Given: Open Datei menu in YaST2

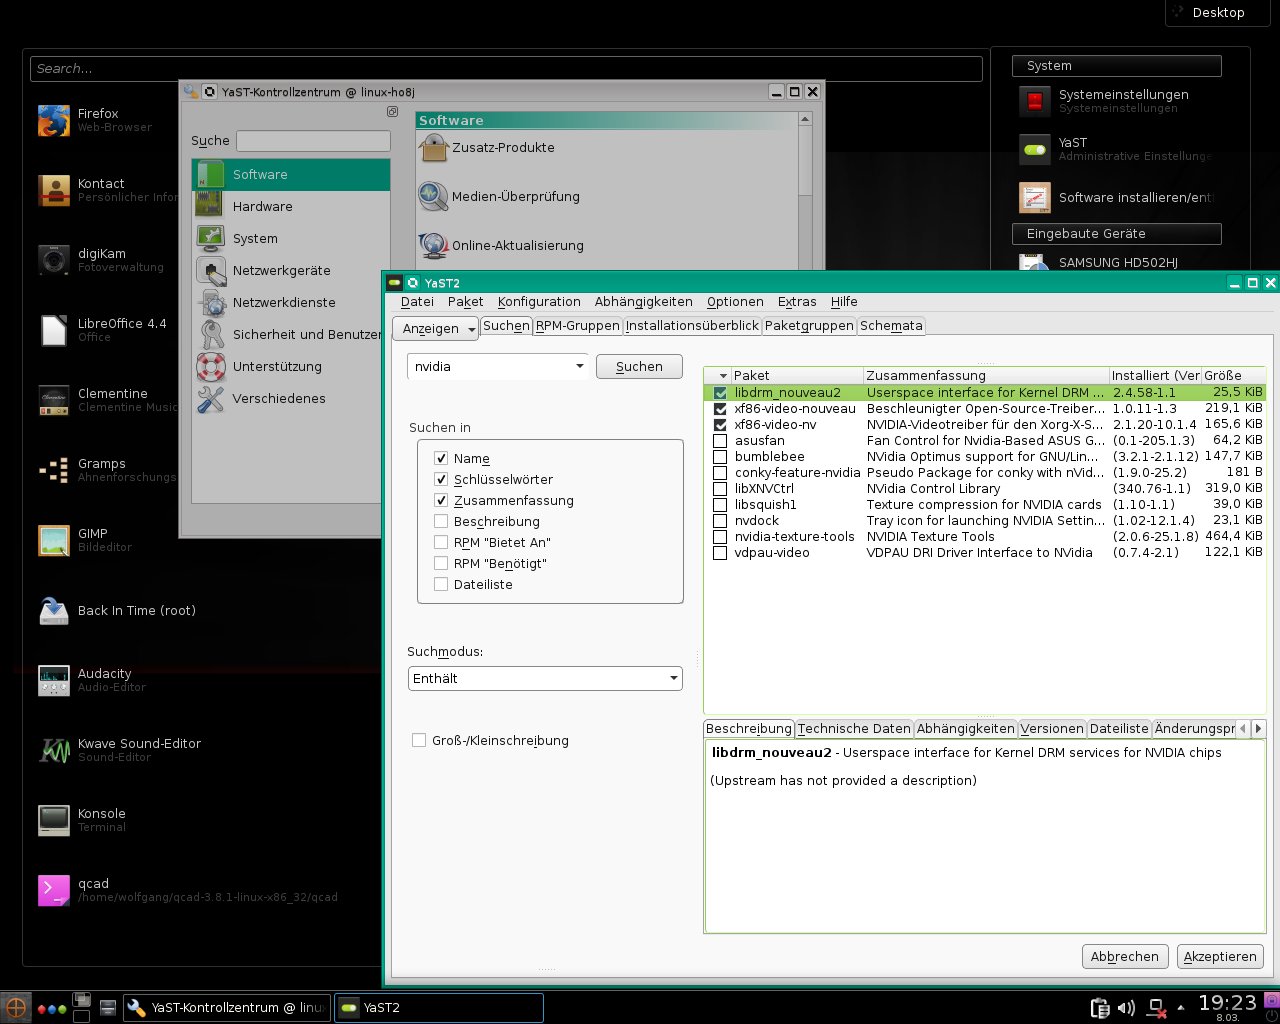Looking at the screenshot, I should pos(417,301).
